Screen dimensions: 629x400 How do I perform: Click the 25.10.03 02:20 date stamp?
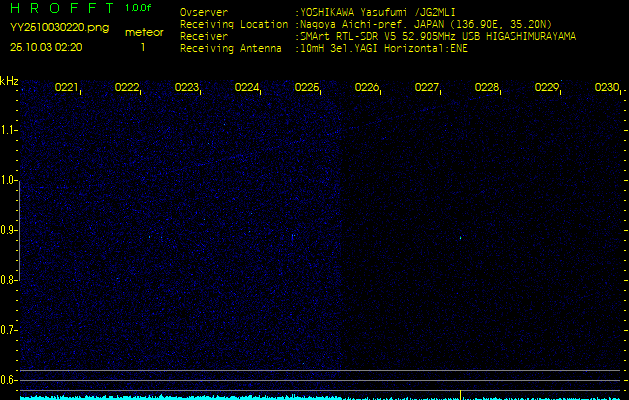pyautogui.click(x=46, y=46)
